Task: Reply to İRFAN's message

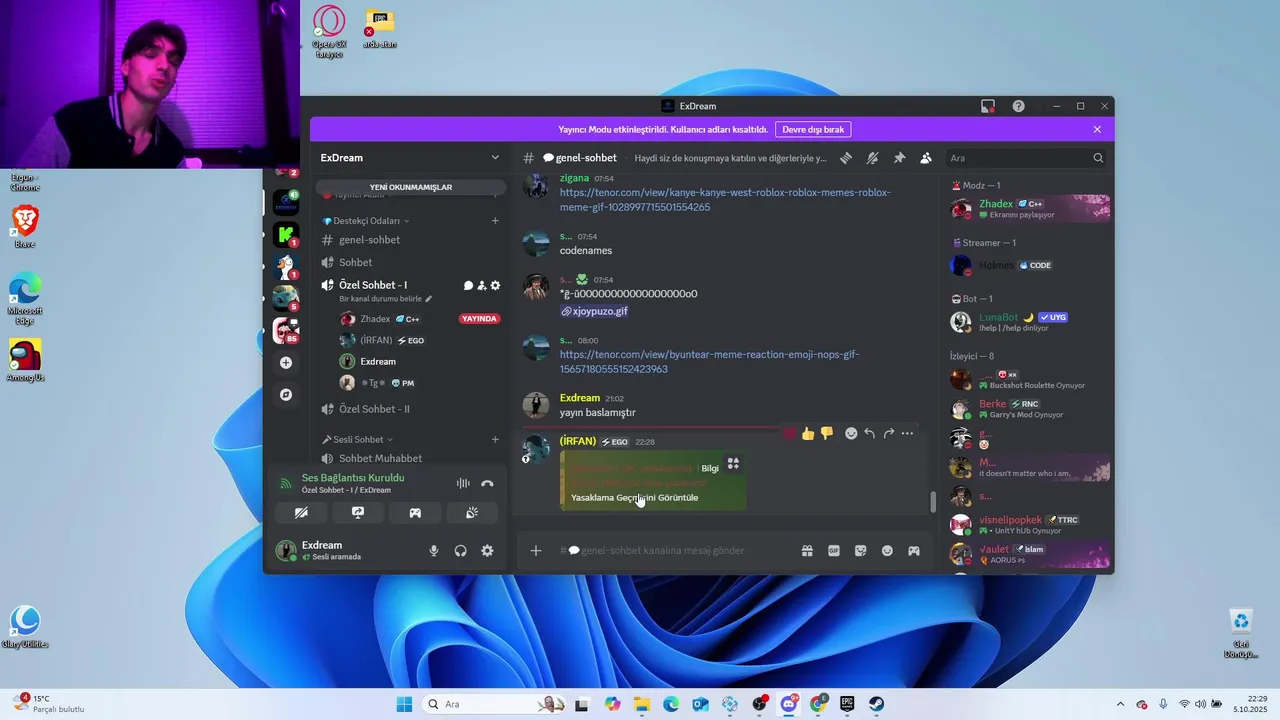Action: point(870,433)
